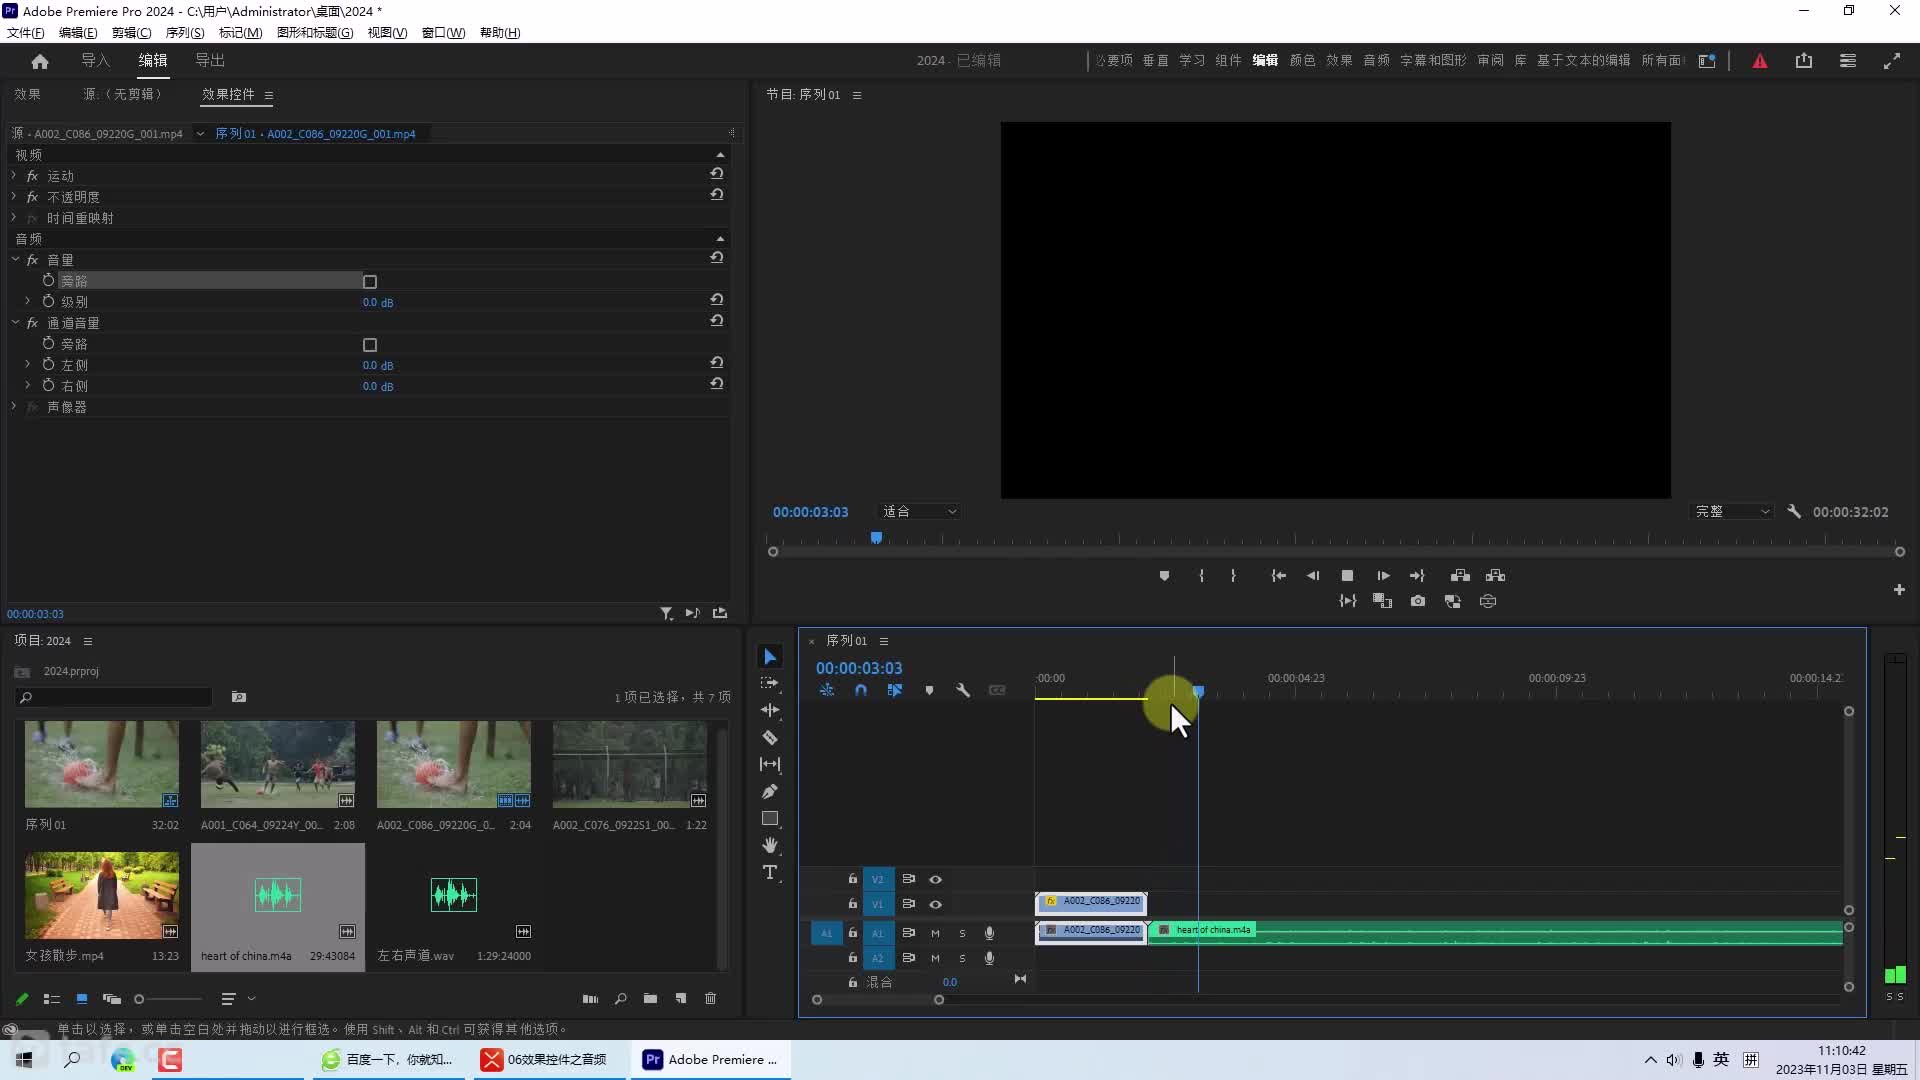Collapse the 音量 effect
The width and height of the screenshot is (1920, 1080).
15,259
